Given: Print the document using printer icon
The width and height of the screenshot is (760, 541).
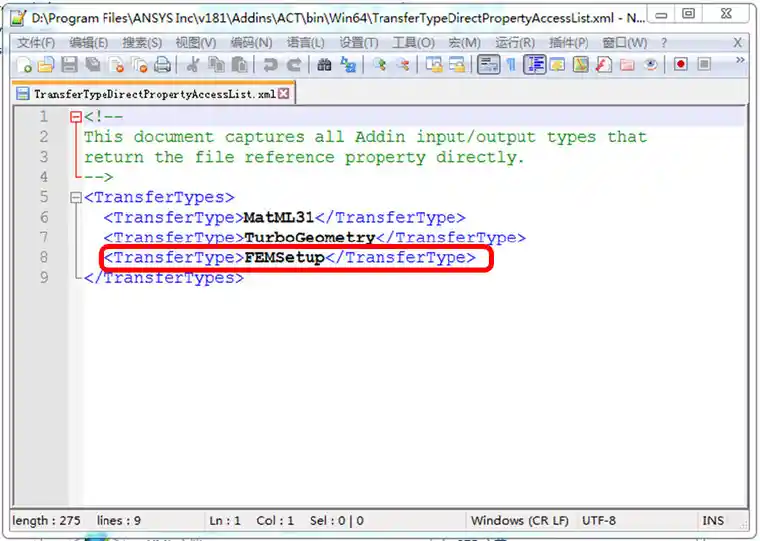Looking at the screenshot, I should tap(162, 64).
